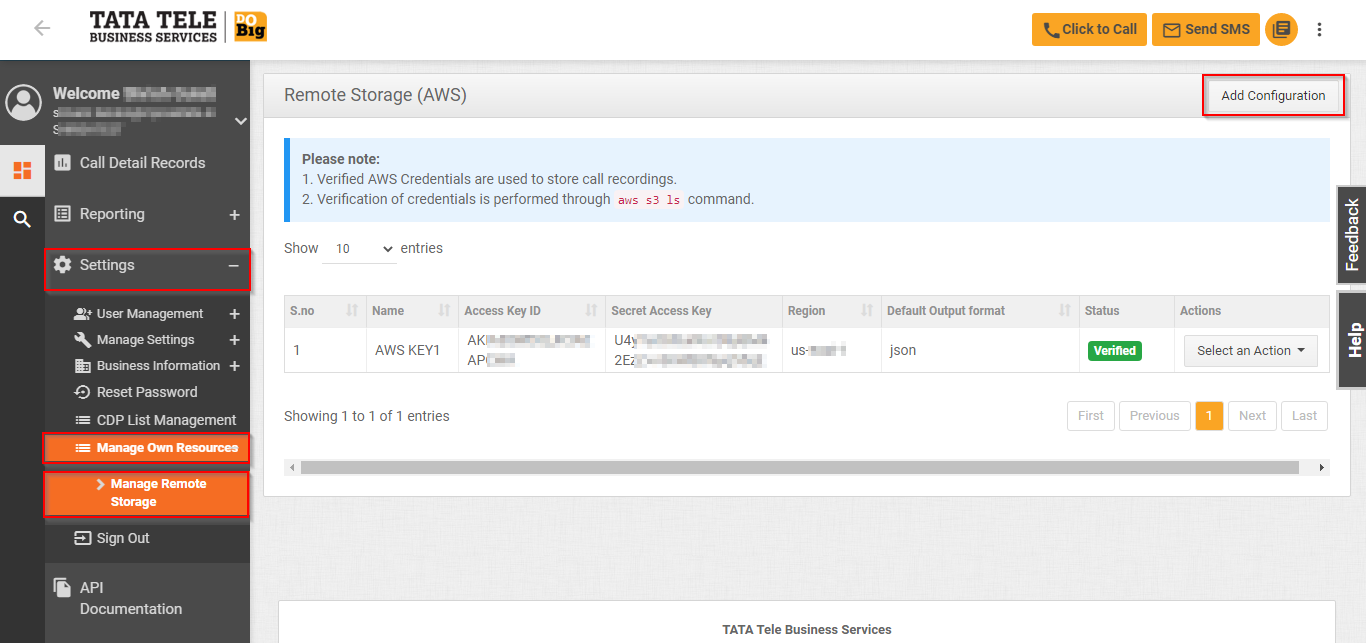The height and width of the screenshot is (643, 1366).
Task: Sort by S.no column arrows
Action: (x=351, y=311)
